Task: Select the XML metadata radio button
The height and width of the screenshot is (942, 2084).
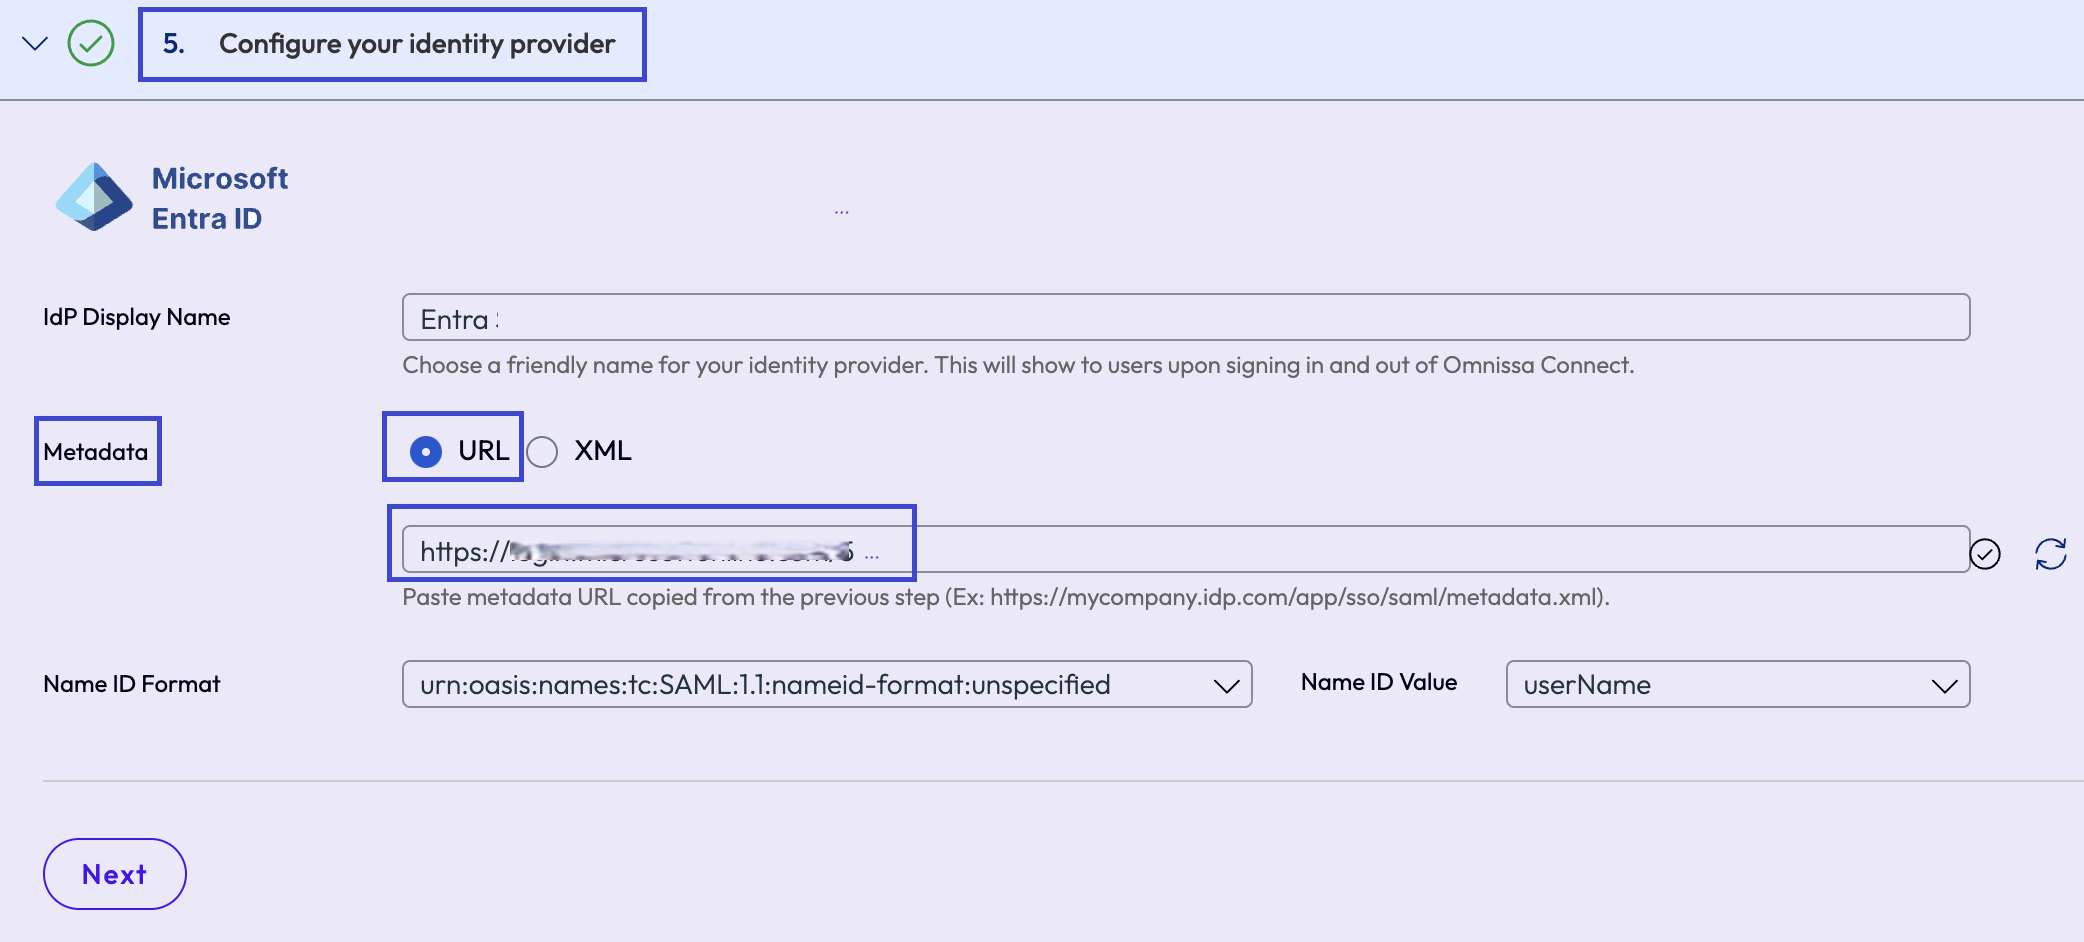Action: 542,452
